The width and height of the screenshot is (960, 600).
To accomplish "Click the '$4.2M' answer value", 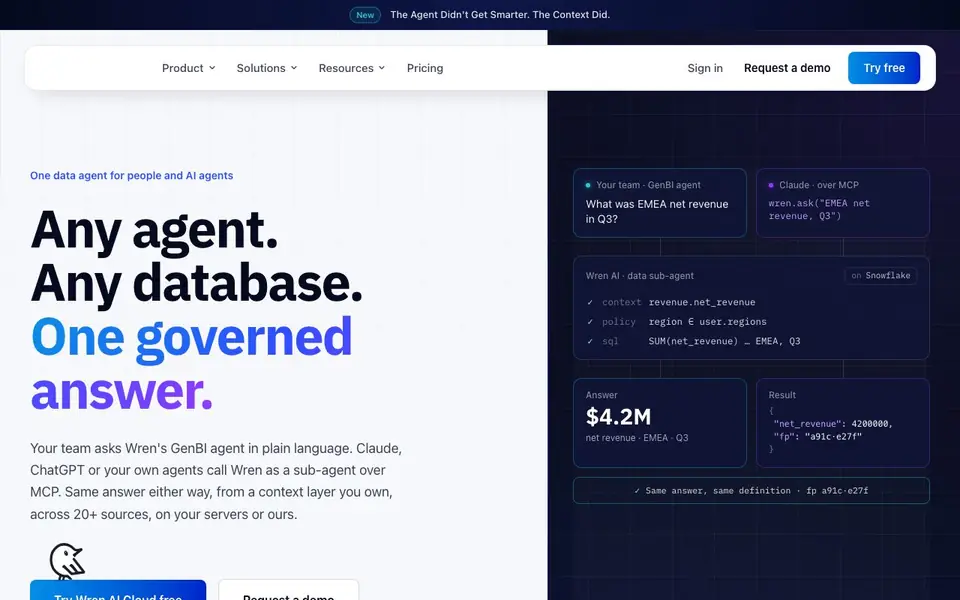I will pyautogui.click(x=618, y=417).
